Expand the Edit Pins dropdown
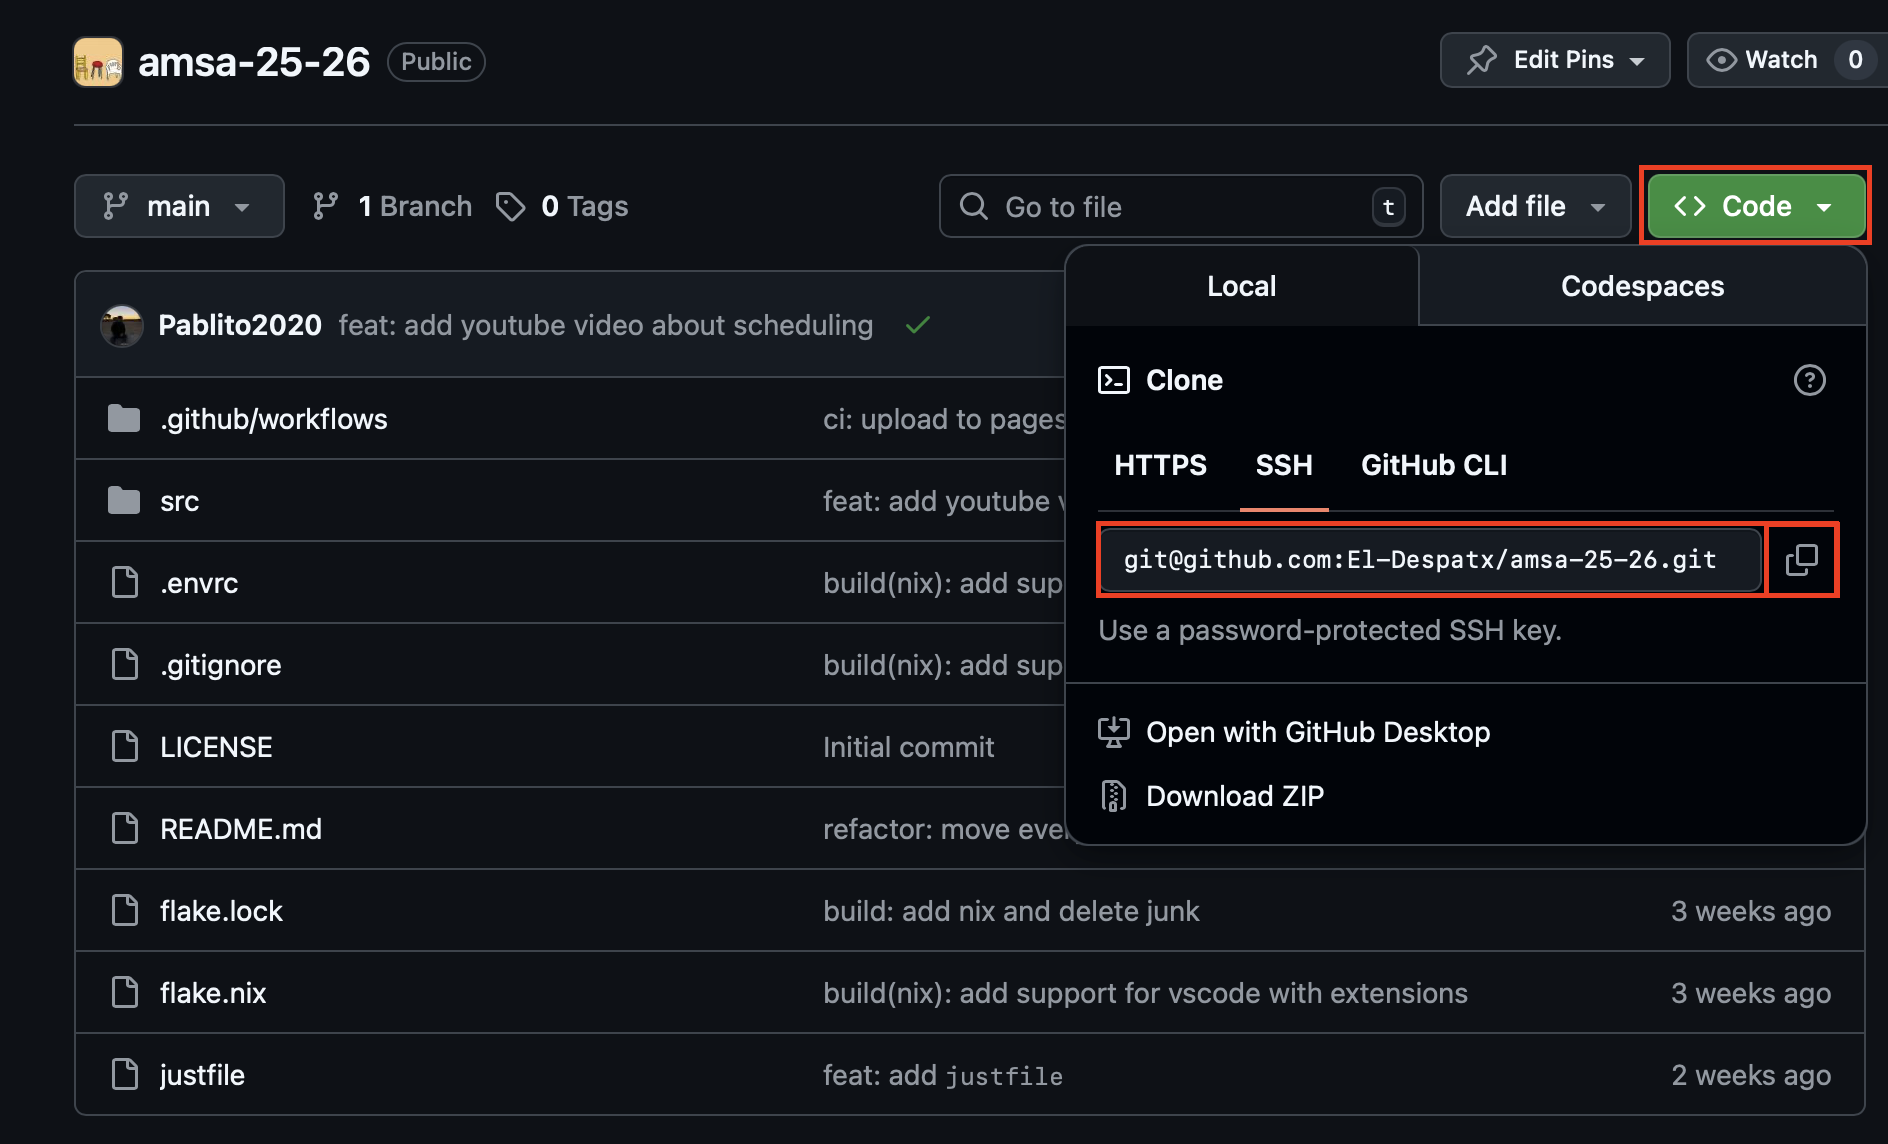The image size is (1888, 1144). pos(1554,60)
